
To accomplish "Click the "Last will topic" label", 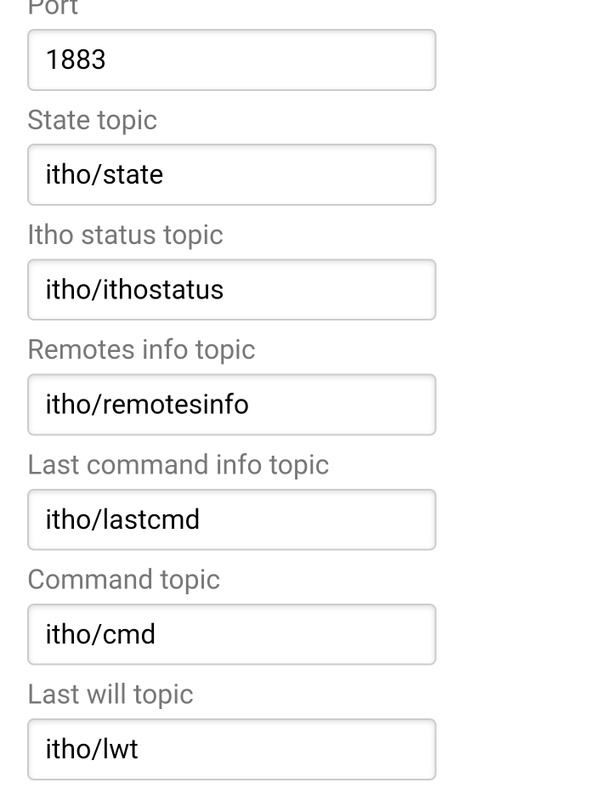I will pyautogui.click(x=110, y=695).
